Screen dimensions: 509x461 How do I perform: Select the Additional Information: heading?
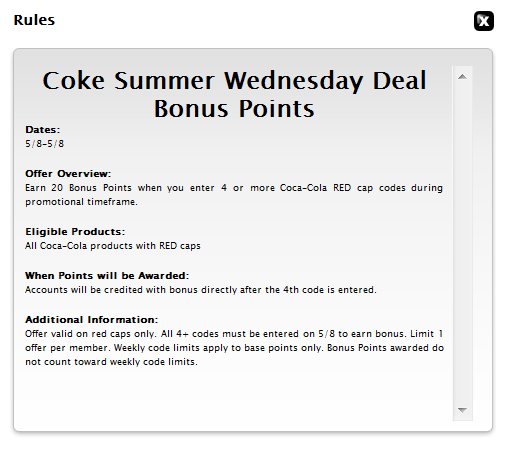[92, 320]
